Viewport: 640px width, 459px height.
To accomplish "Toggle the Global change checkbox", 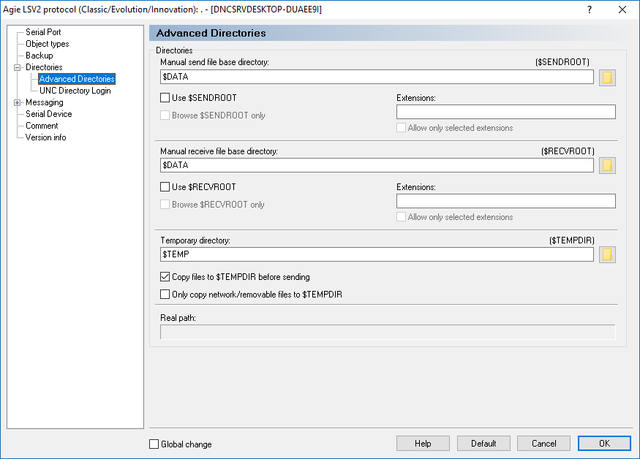I will point(154,444).
